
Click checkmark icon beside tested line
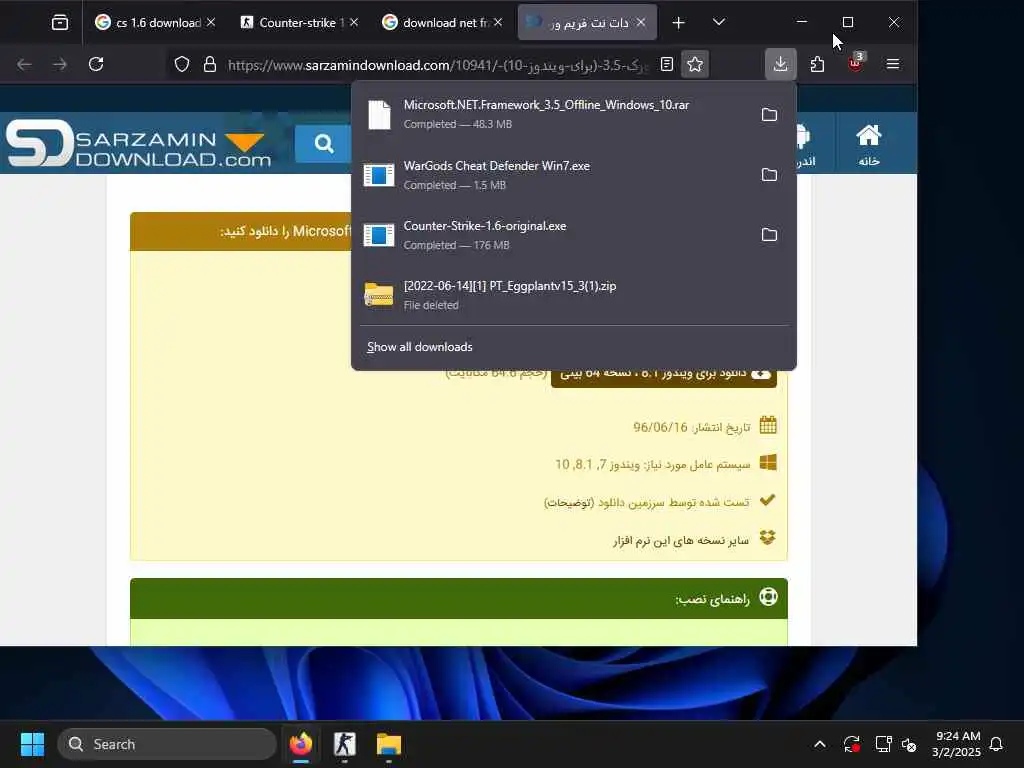point(767,500)
